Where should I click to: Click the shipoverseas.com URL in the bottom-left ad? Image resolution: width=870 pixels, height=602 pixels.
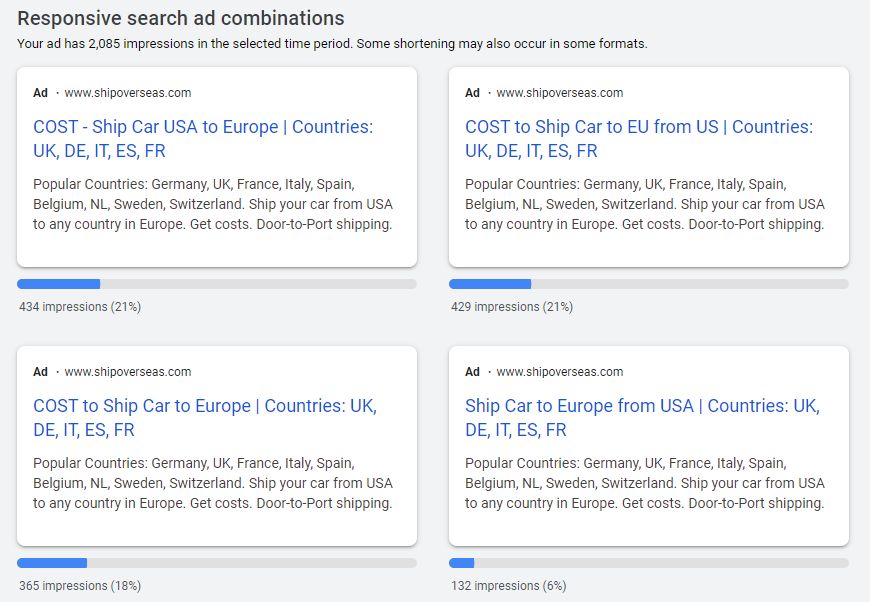point(128,372)
